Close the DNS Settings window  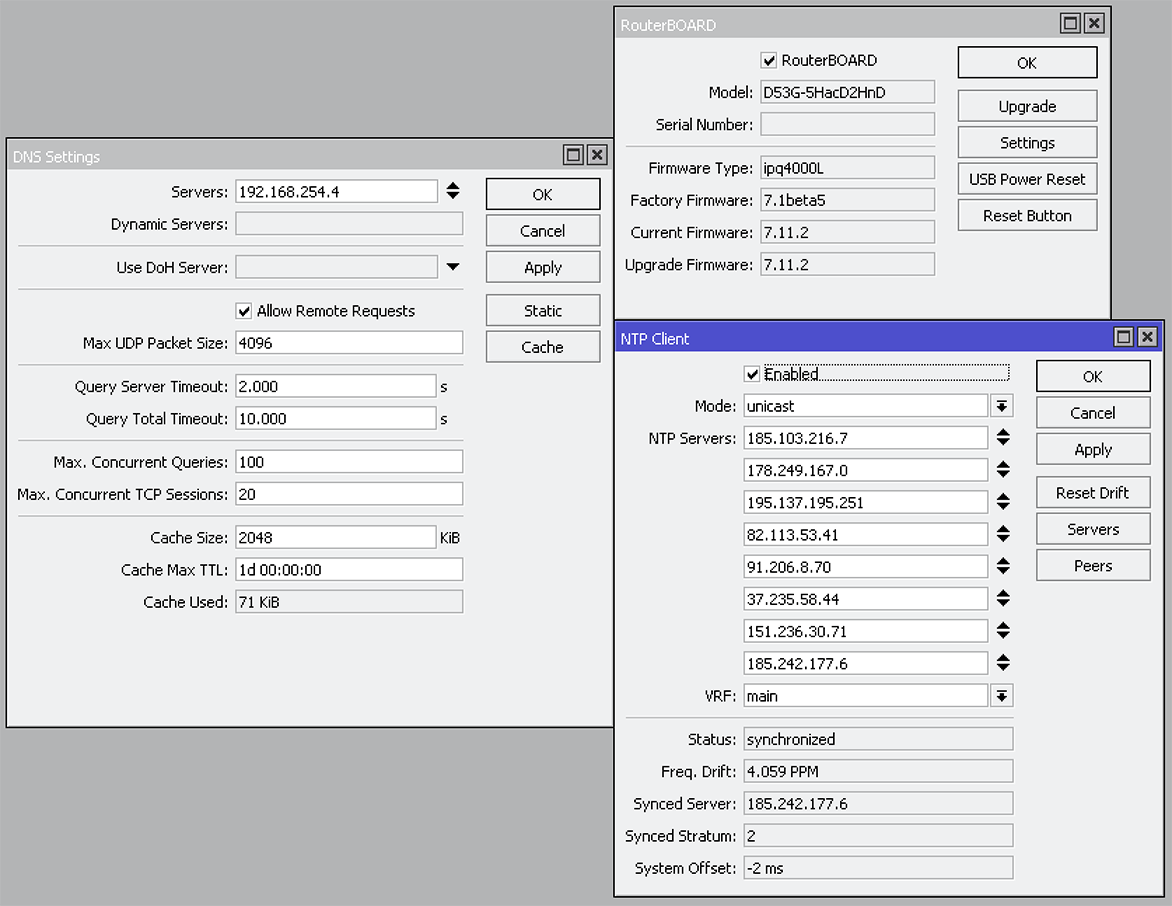click(x=597, y=155)
